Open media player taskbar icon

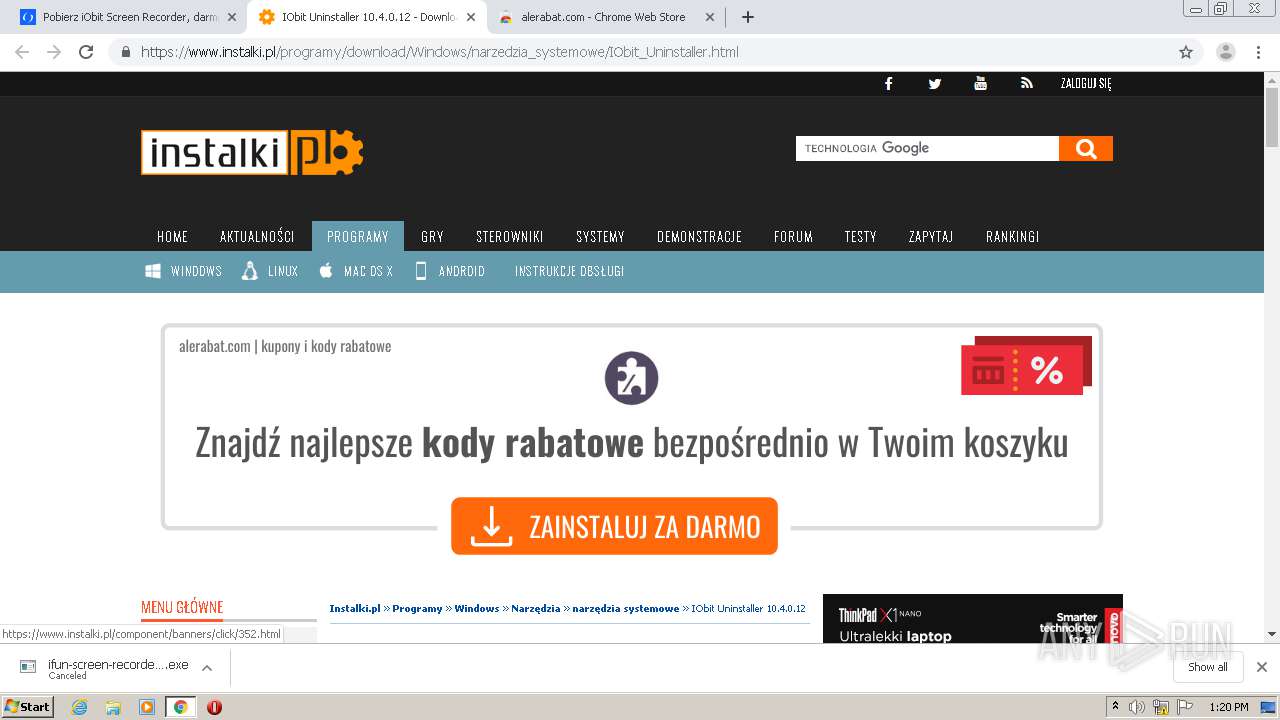pyautogui.click(x=147, y=707)
